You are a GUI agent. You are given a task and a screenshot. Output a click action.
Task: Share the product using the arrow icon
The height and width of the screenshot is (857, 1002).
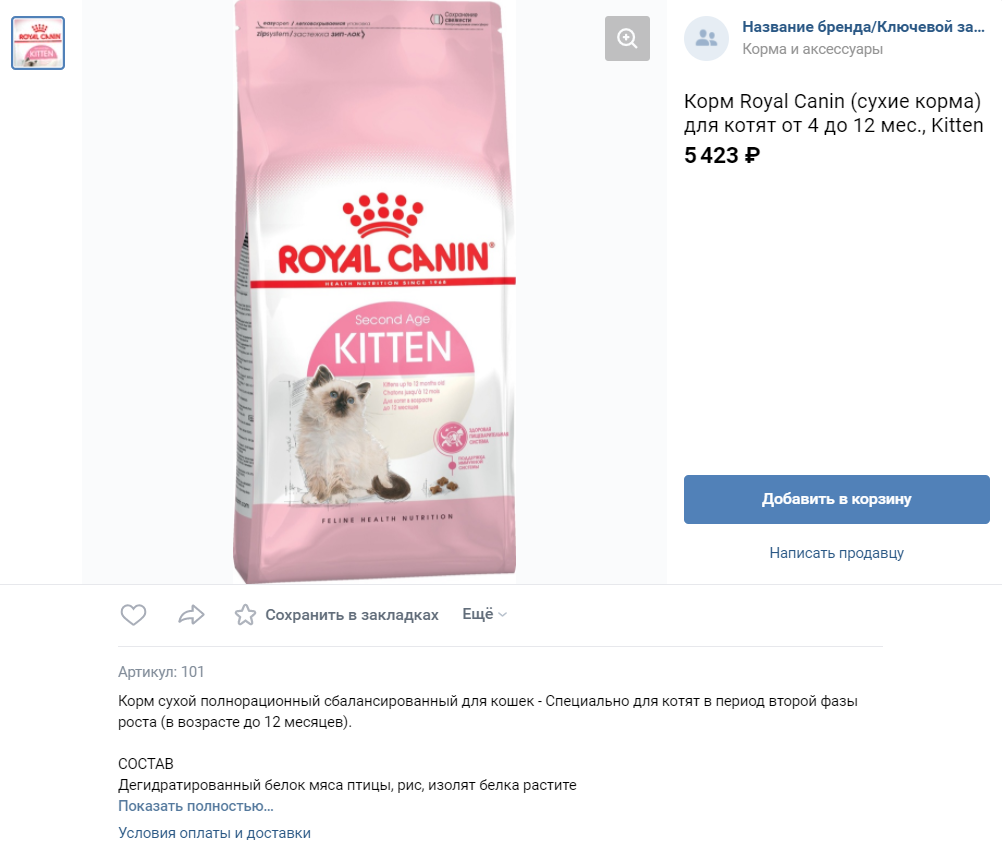point(191,615)
